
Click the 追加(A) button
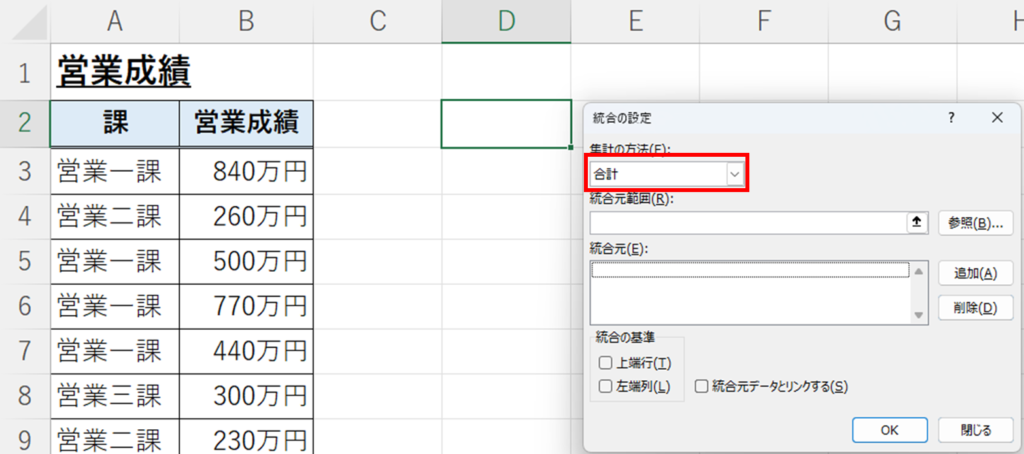[x=976, y=273]
